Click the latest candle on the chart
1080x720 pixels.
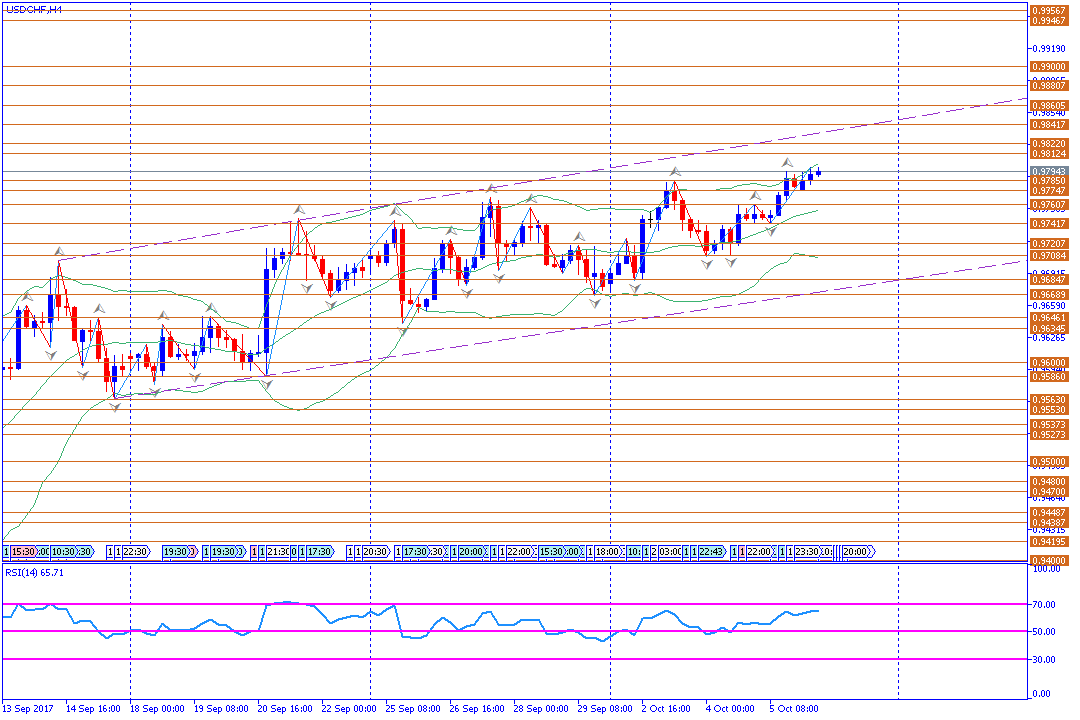coord(818,173)
